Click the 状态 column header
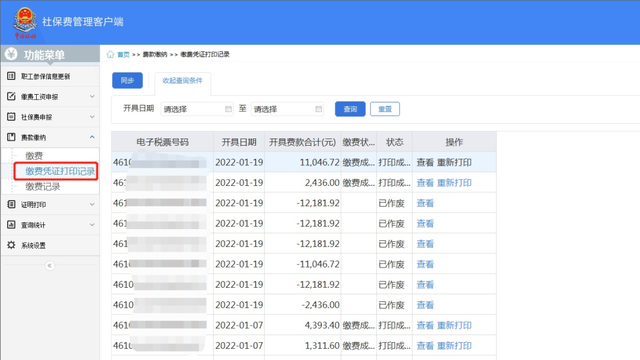Image resolution: width=640 pixels, height=360 pixels. pos(394,142)
